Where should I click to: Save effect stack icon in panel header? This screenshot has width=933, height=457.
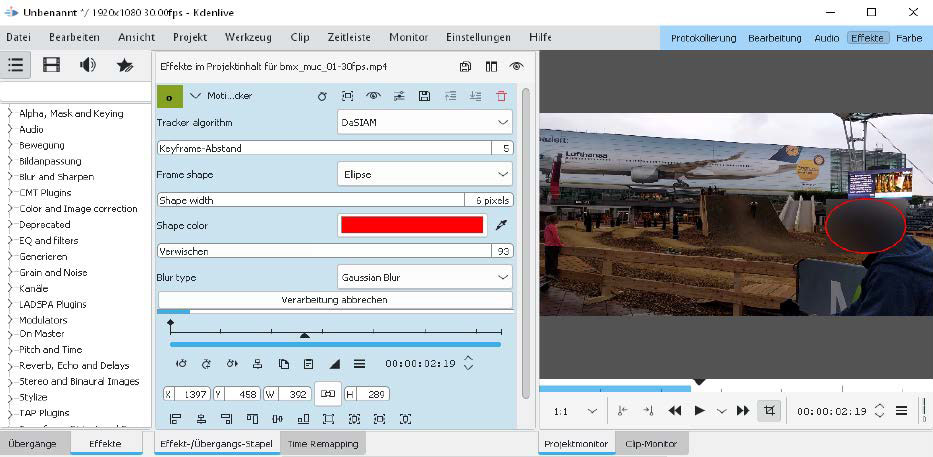click(465, 67)
